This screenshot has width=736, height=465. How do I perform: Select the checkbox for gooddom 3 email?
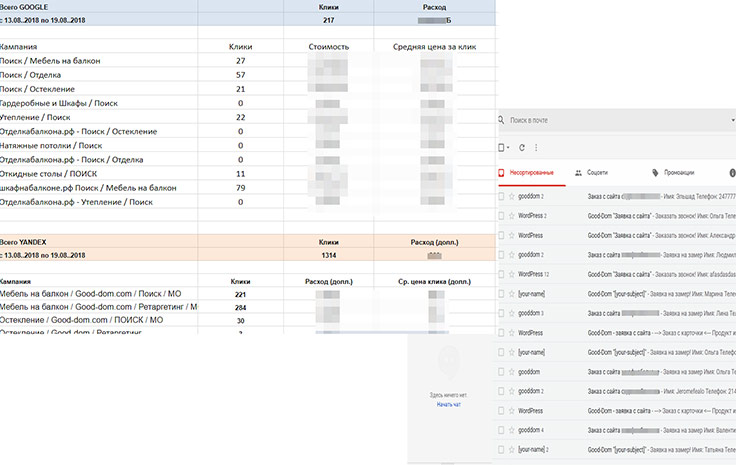tap(501, 313)
